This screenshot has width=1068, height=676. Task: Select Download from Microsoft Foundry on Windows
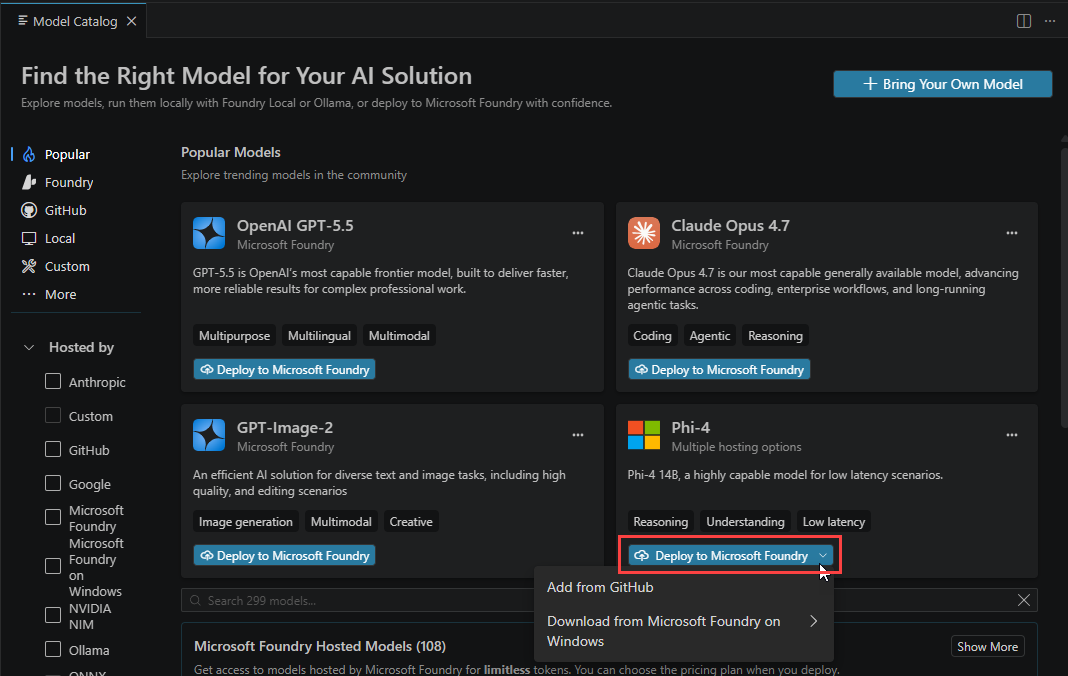point(684,631)
